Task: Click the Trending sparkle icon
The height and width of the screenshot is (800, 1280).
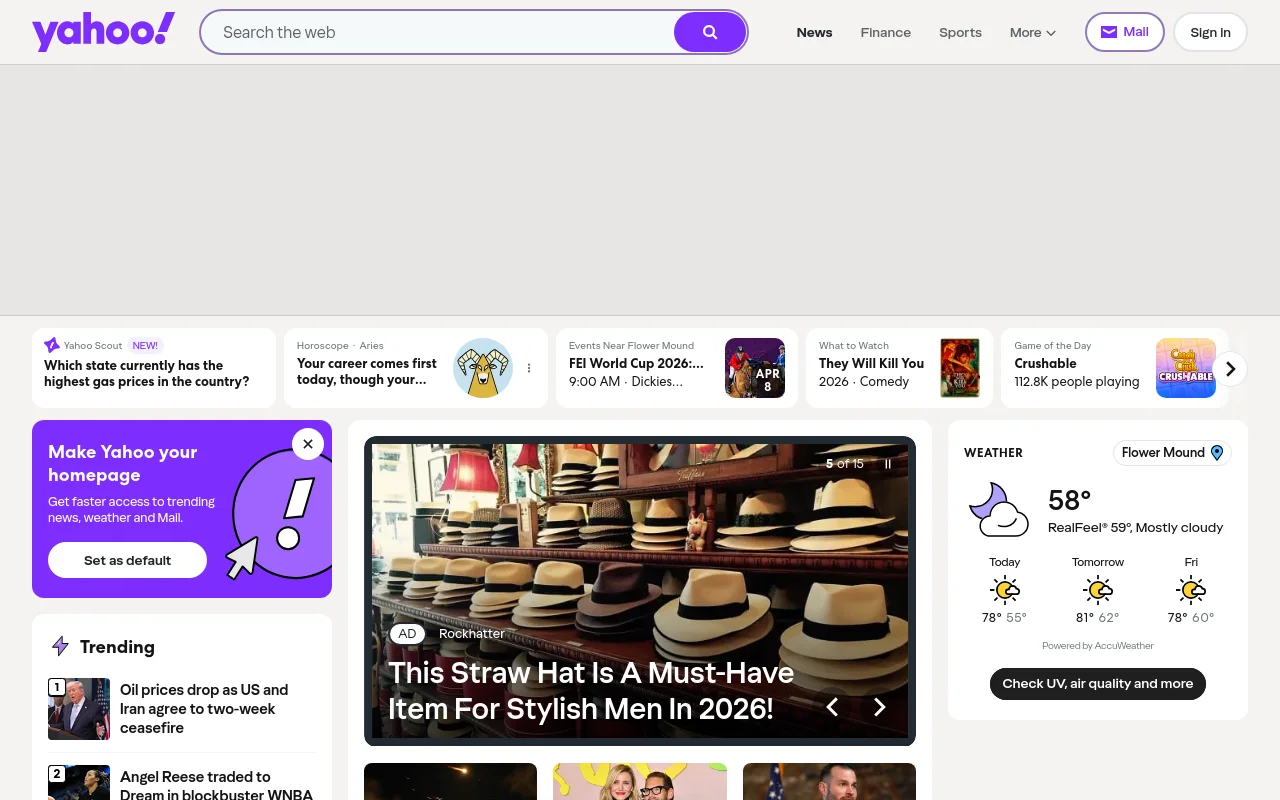Action: coord(60,647)
